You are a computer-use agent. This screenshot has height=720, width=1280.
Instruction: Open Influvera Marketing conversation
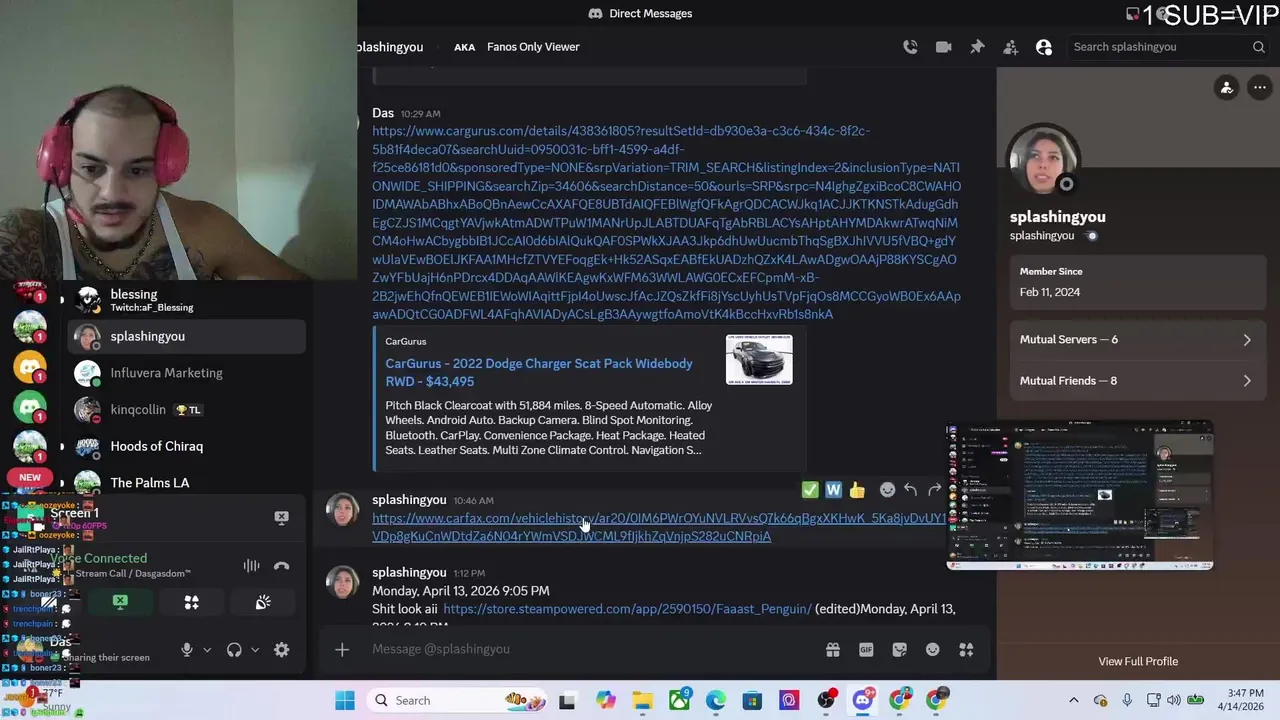point(186,373)
